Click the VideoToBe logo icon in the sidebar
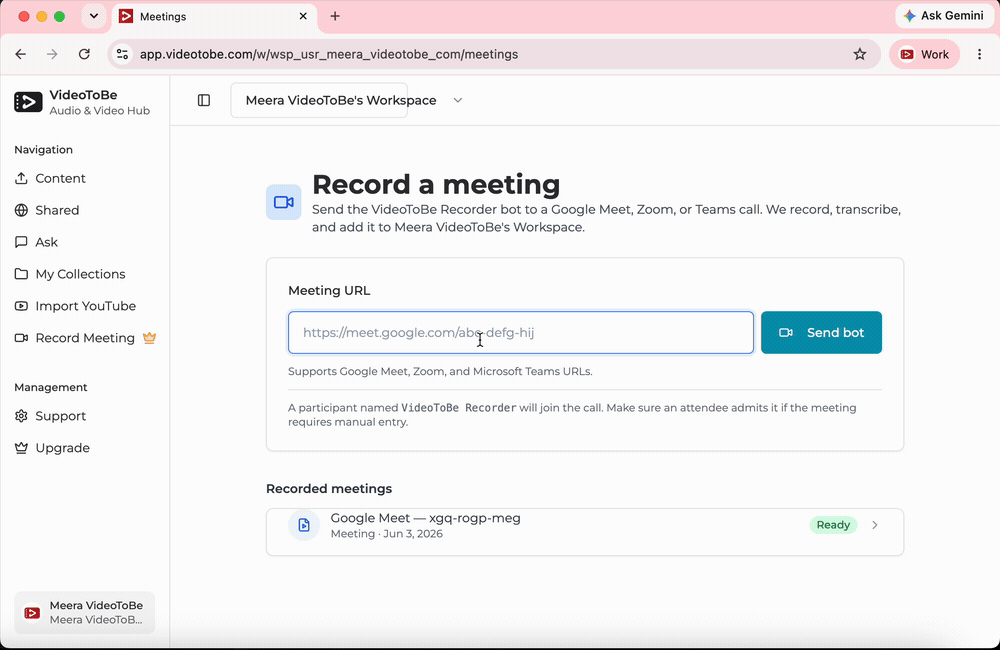This screenshot has width=1000, height=650. [x=28, y=102]
